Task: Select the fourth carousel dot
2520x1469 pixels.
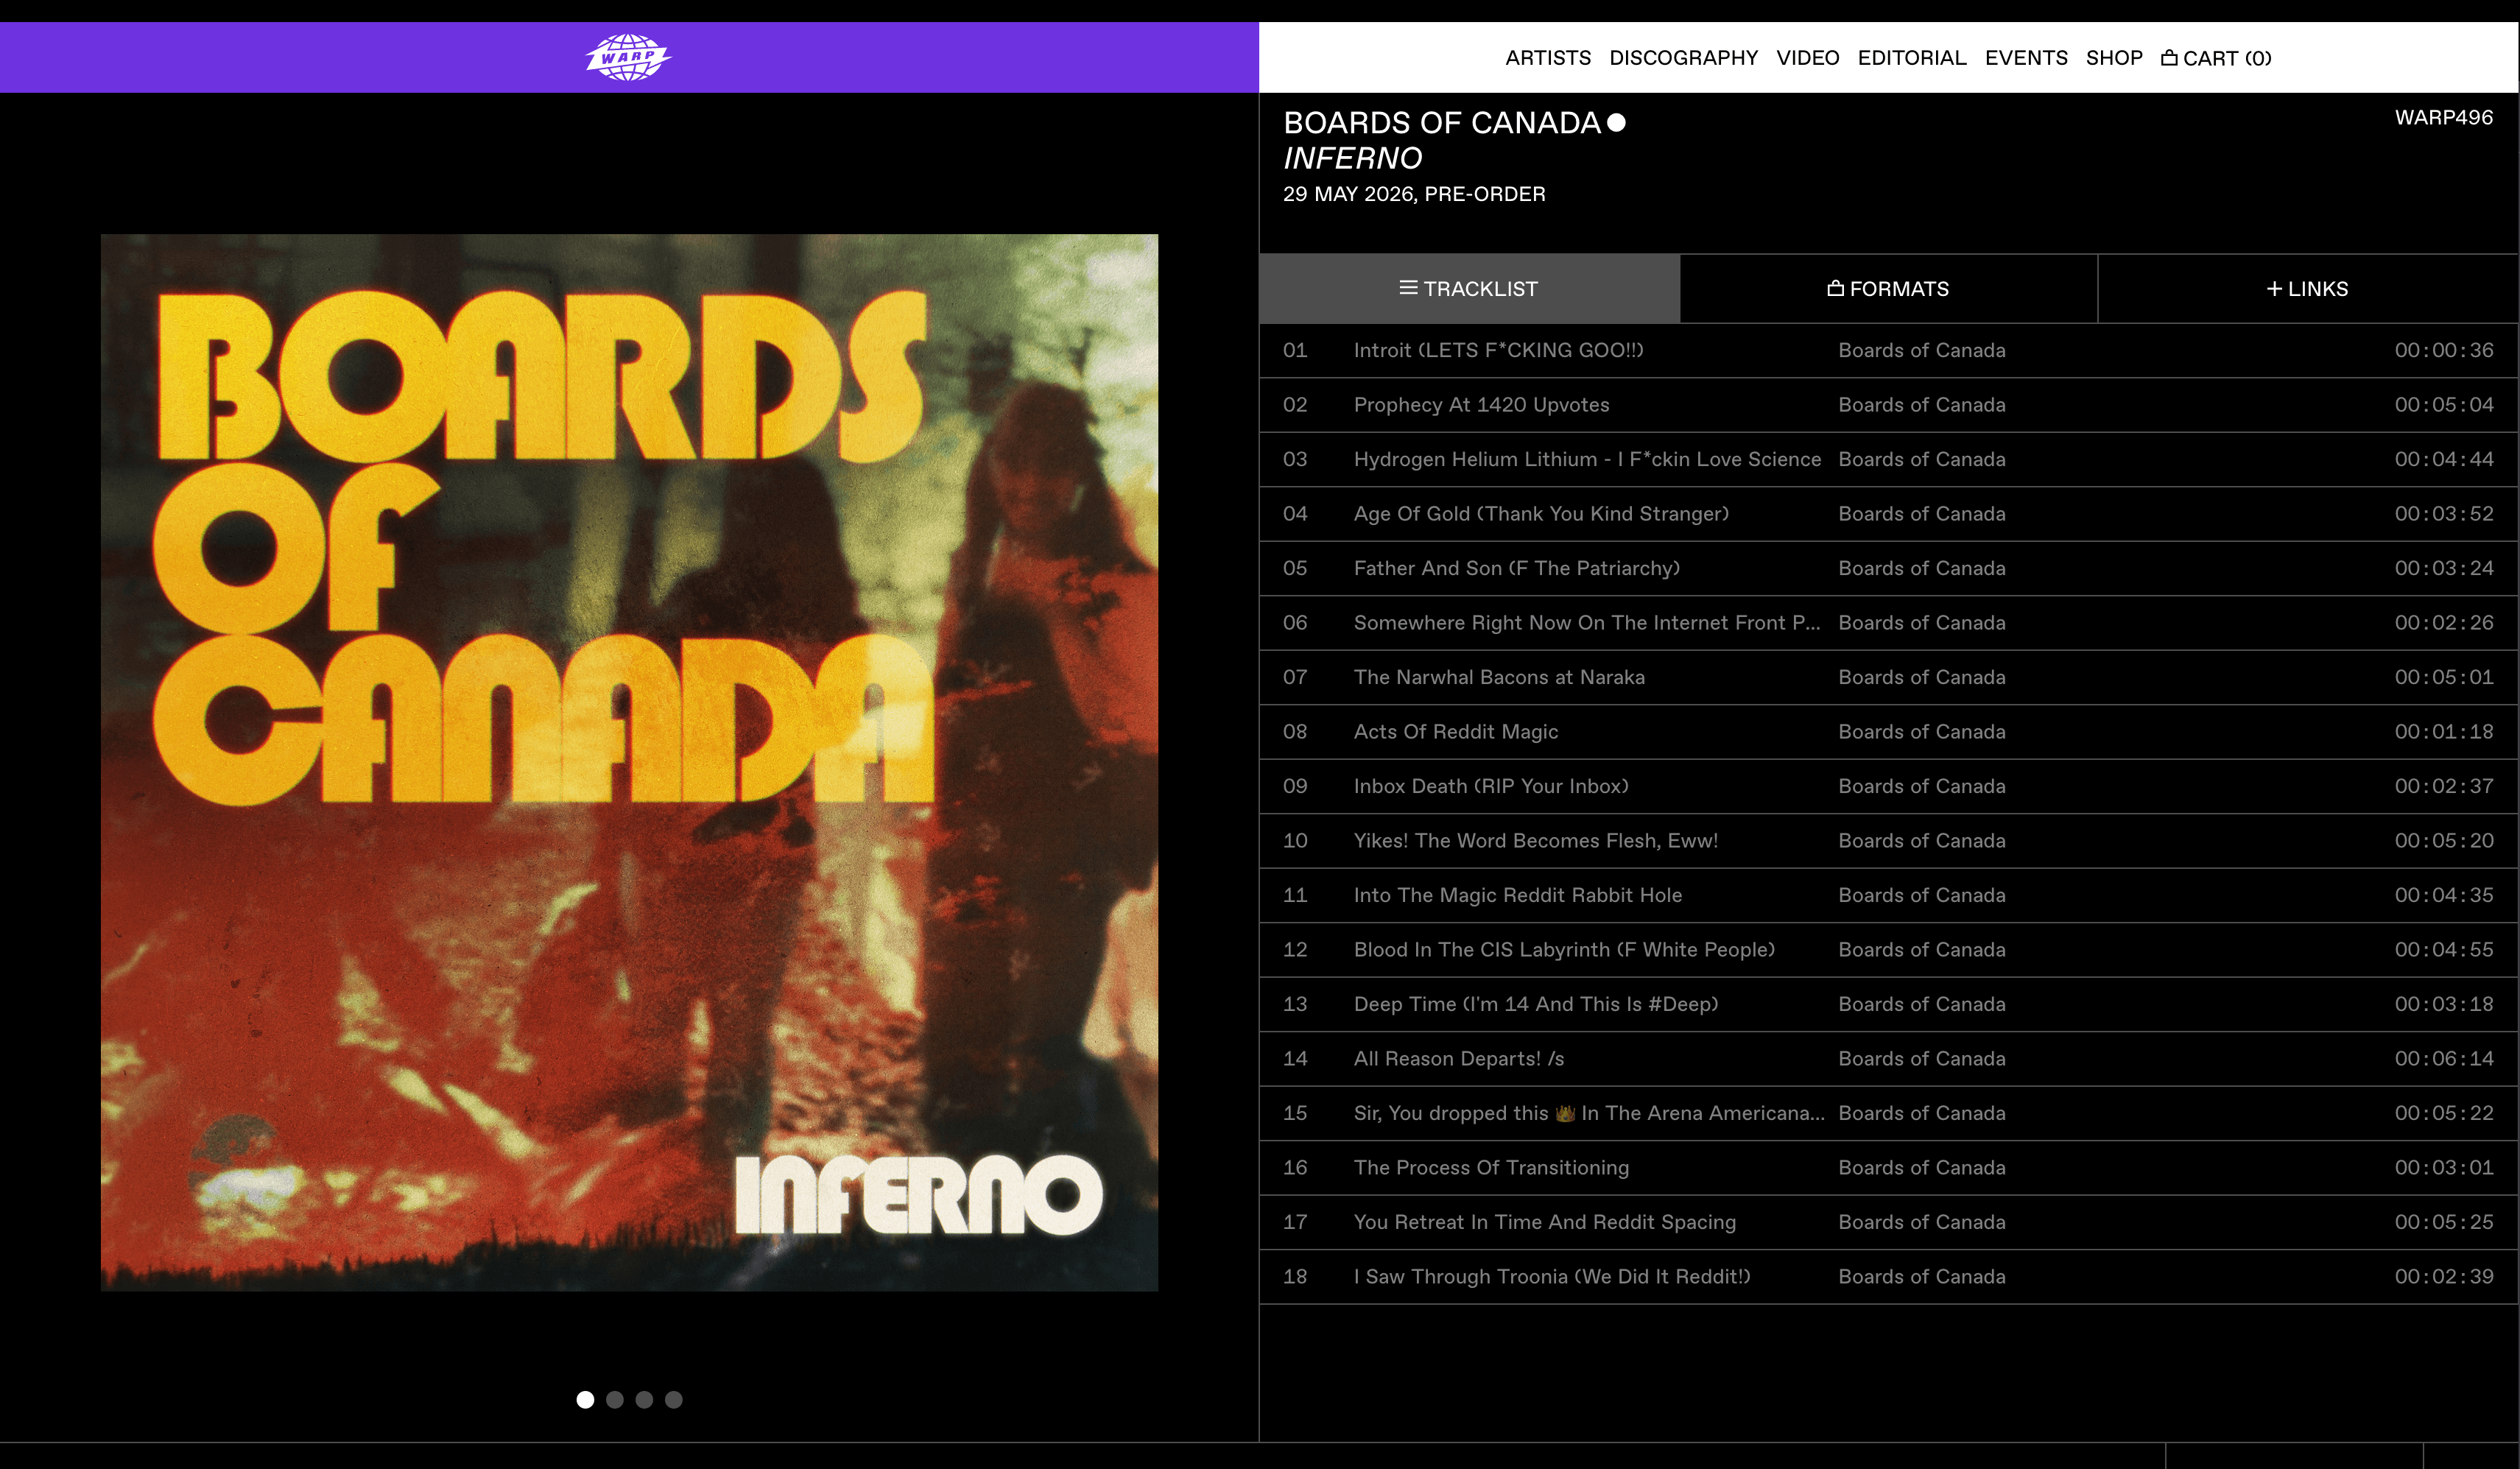Action: tap(674, 1399)
